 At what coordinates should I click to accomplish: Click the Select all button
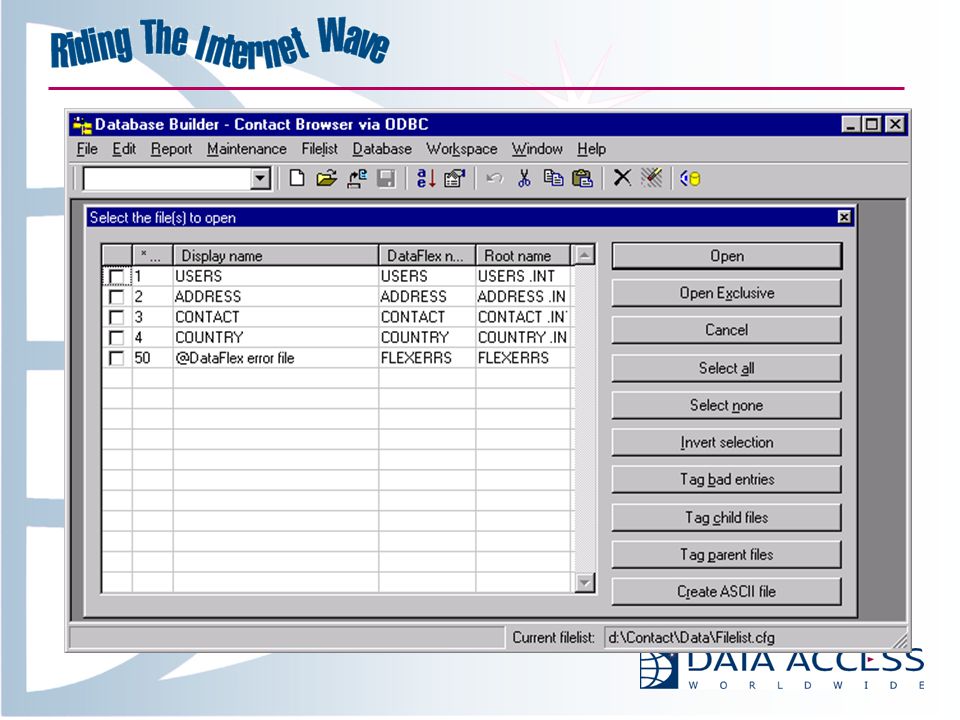pyautogui.click(x=727, y=369)
